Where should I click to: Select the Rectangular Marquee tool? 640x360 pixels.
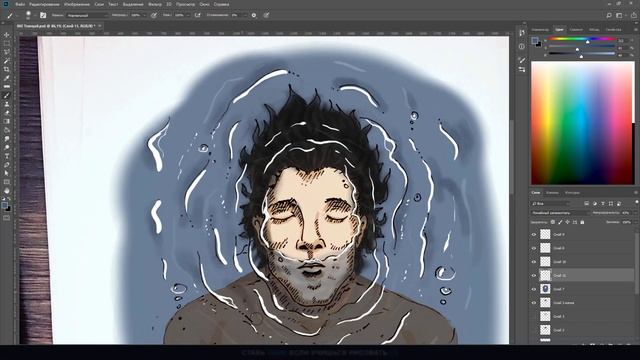pyautogui.click(x=7, y=43)
